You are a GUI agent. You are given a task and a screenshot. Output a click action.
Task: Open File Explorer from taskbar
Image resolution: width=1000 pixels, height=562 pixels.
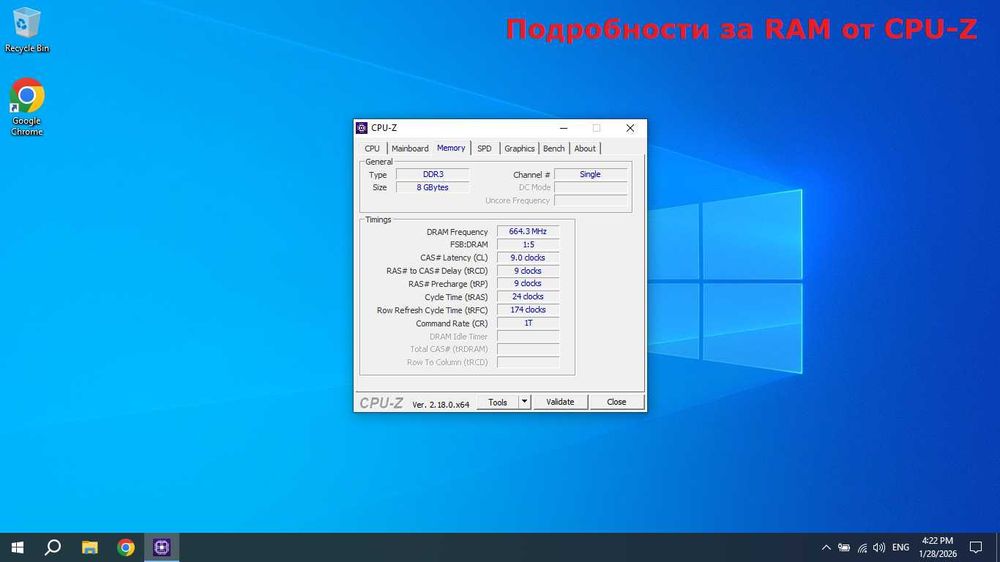point(89,547)
